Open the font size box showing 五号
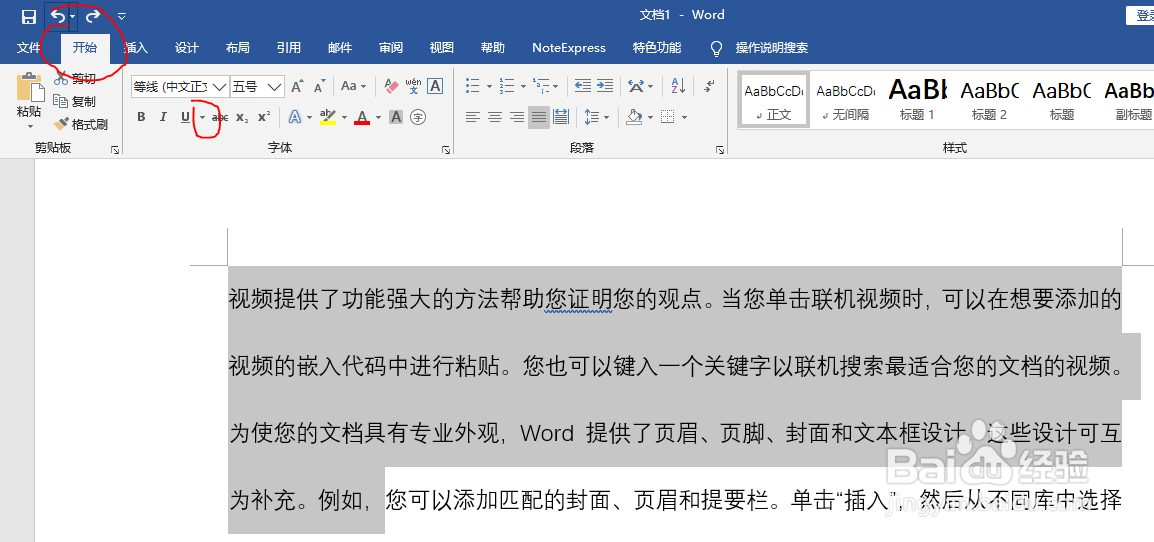This screenshot has height=542, width=1154. (257, 87)
